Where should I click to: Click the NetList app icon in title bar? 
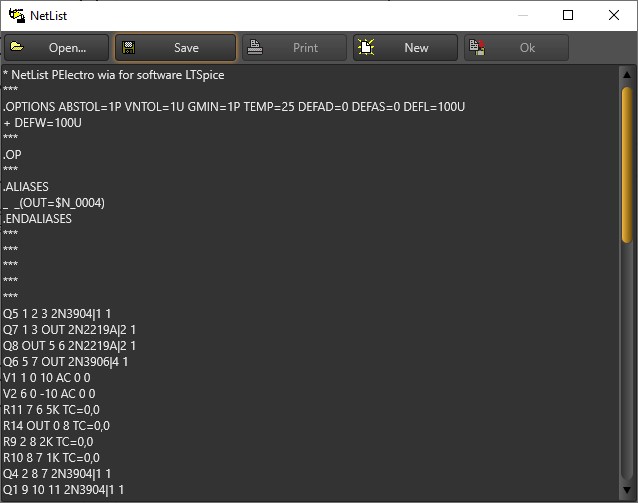click(x=17, y=15)
